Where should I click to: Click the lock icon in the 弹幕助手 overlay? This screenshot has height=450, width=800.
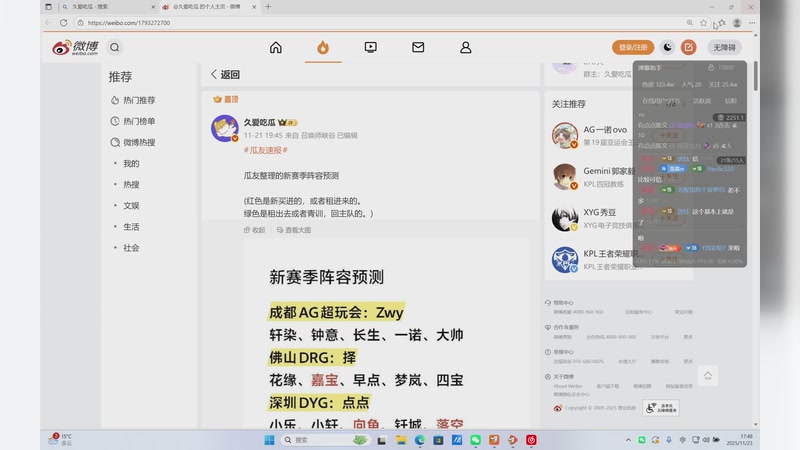(x=711, y=67)
